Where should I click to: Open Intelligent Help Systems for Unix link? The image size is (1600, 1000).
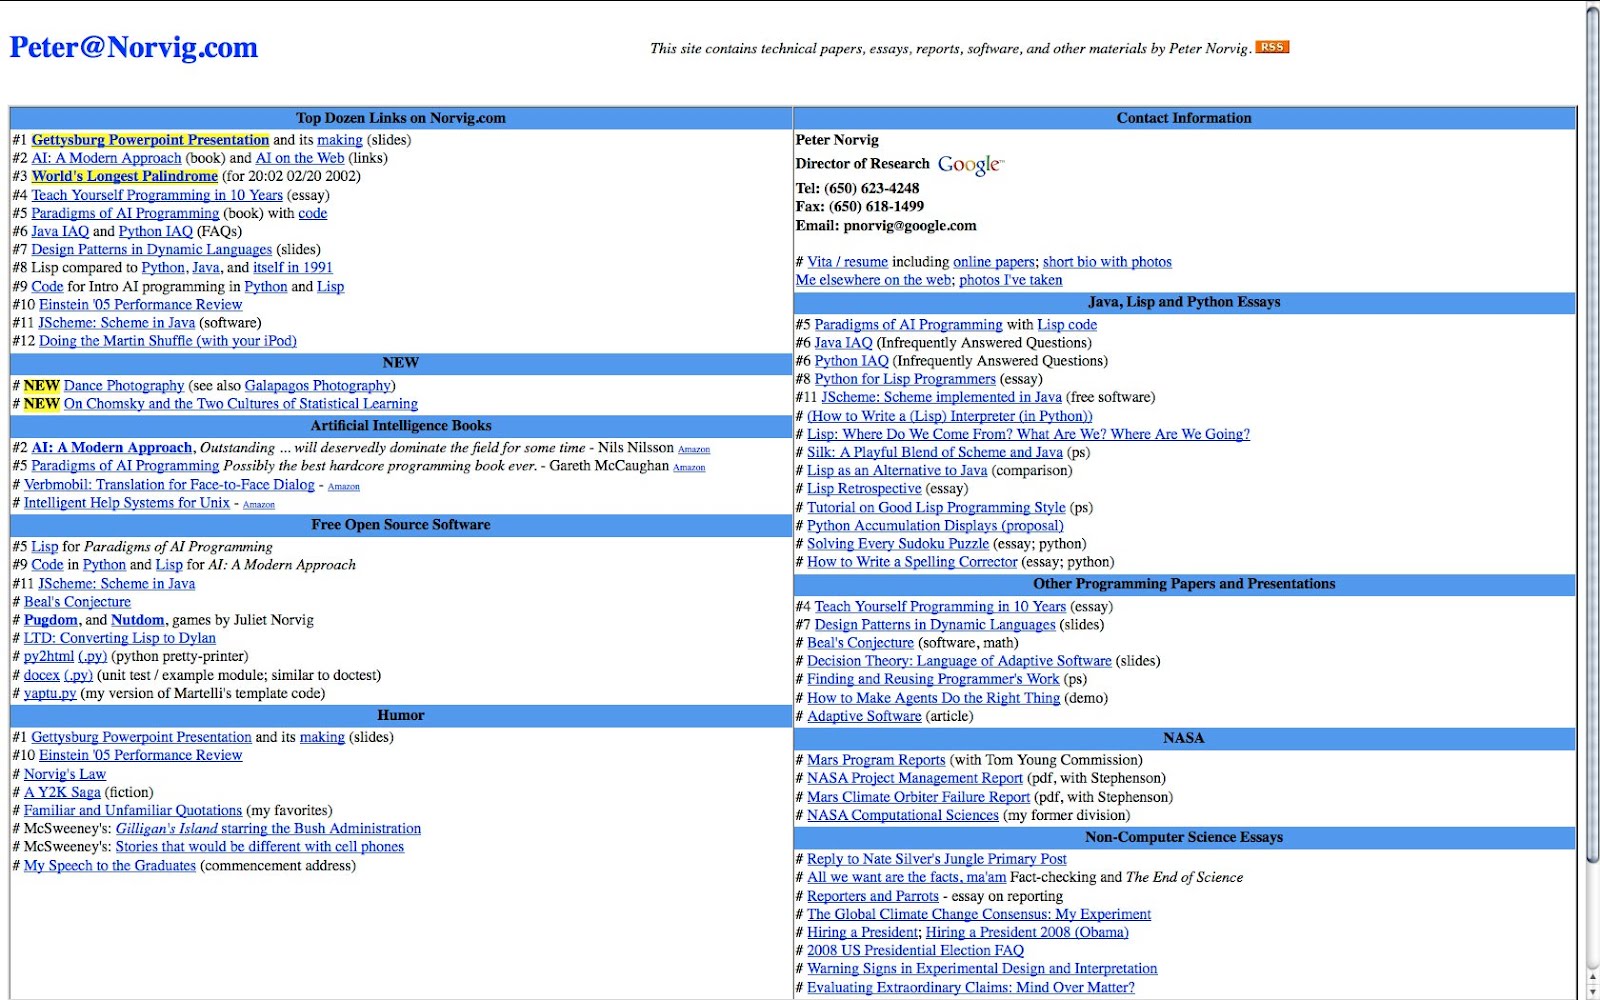(127, 503)
